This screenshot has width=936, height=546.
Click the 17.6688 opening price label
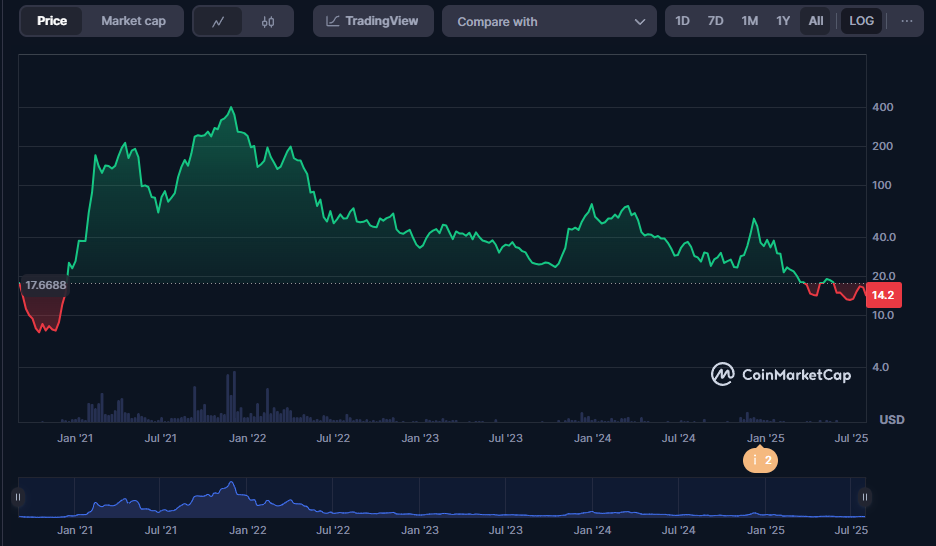point(45,285)
